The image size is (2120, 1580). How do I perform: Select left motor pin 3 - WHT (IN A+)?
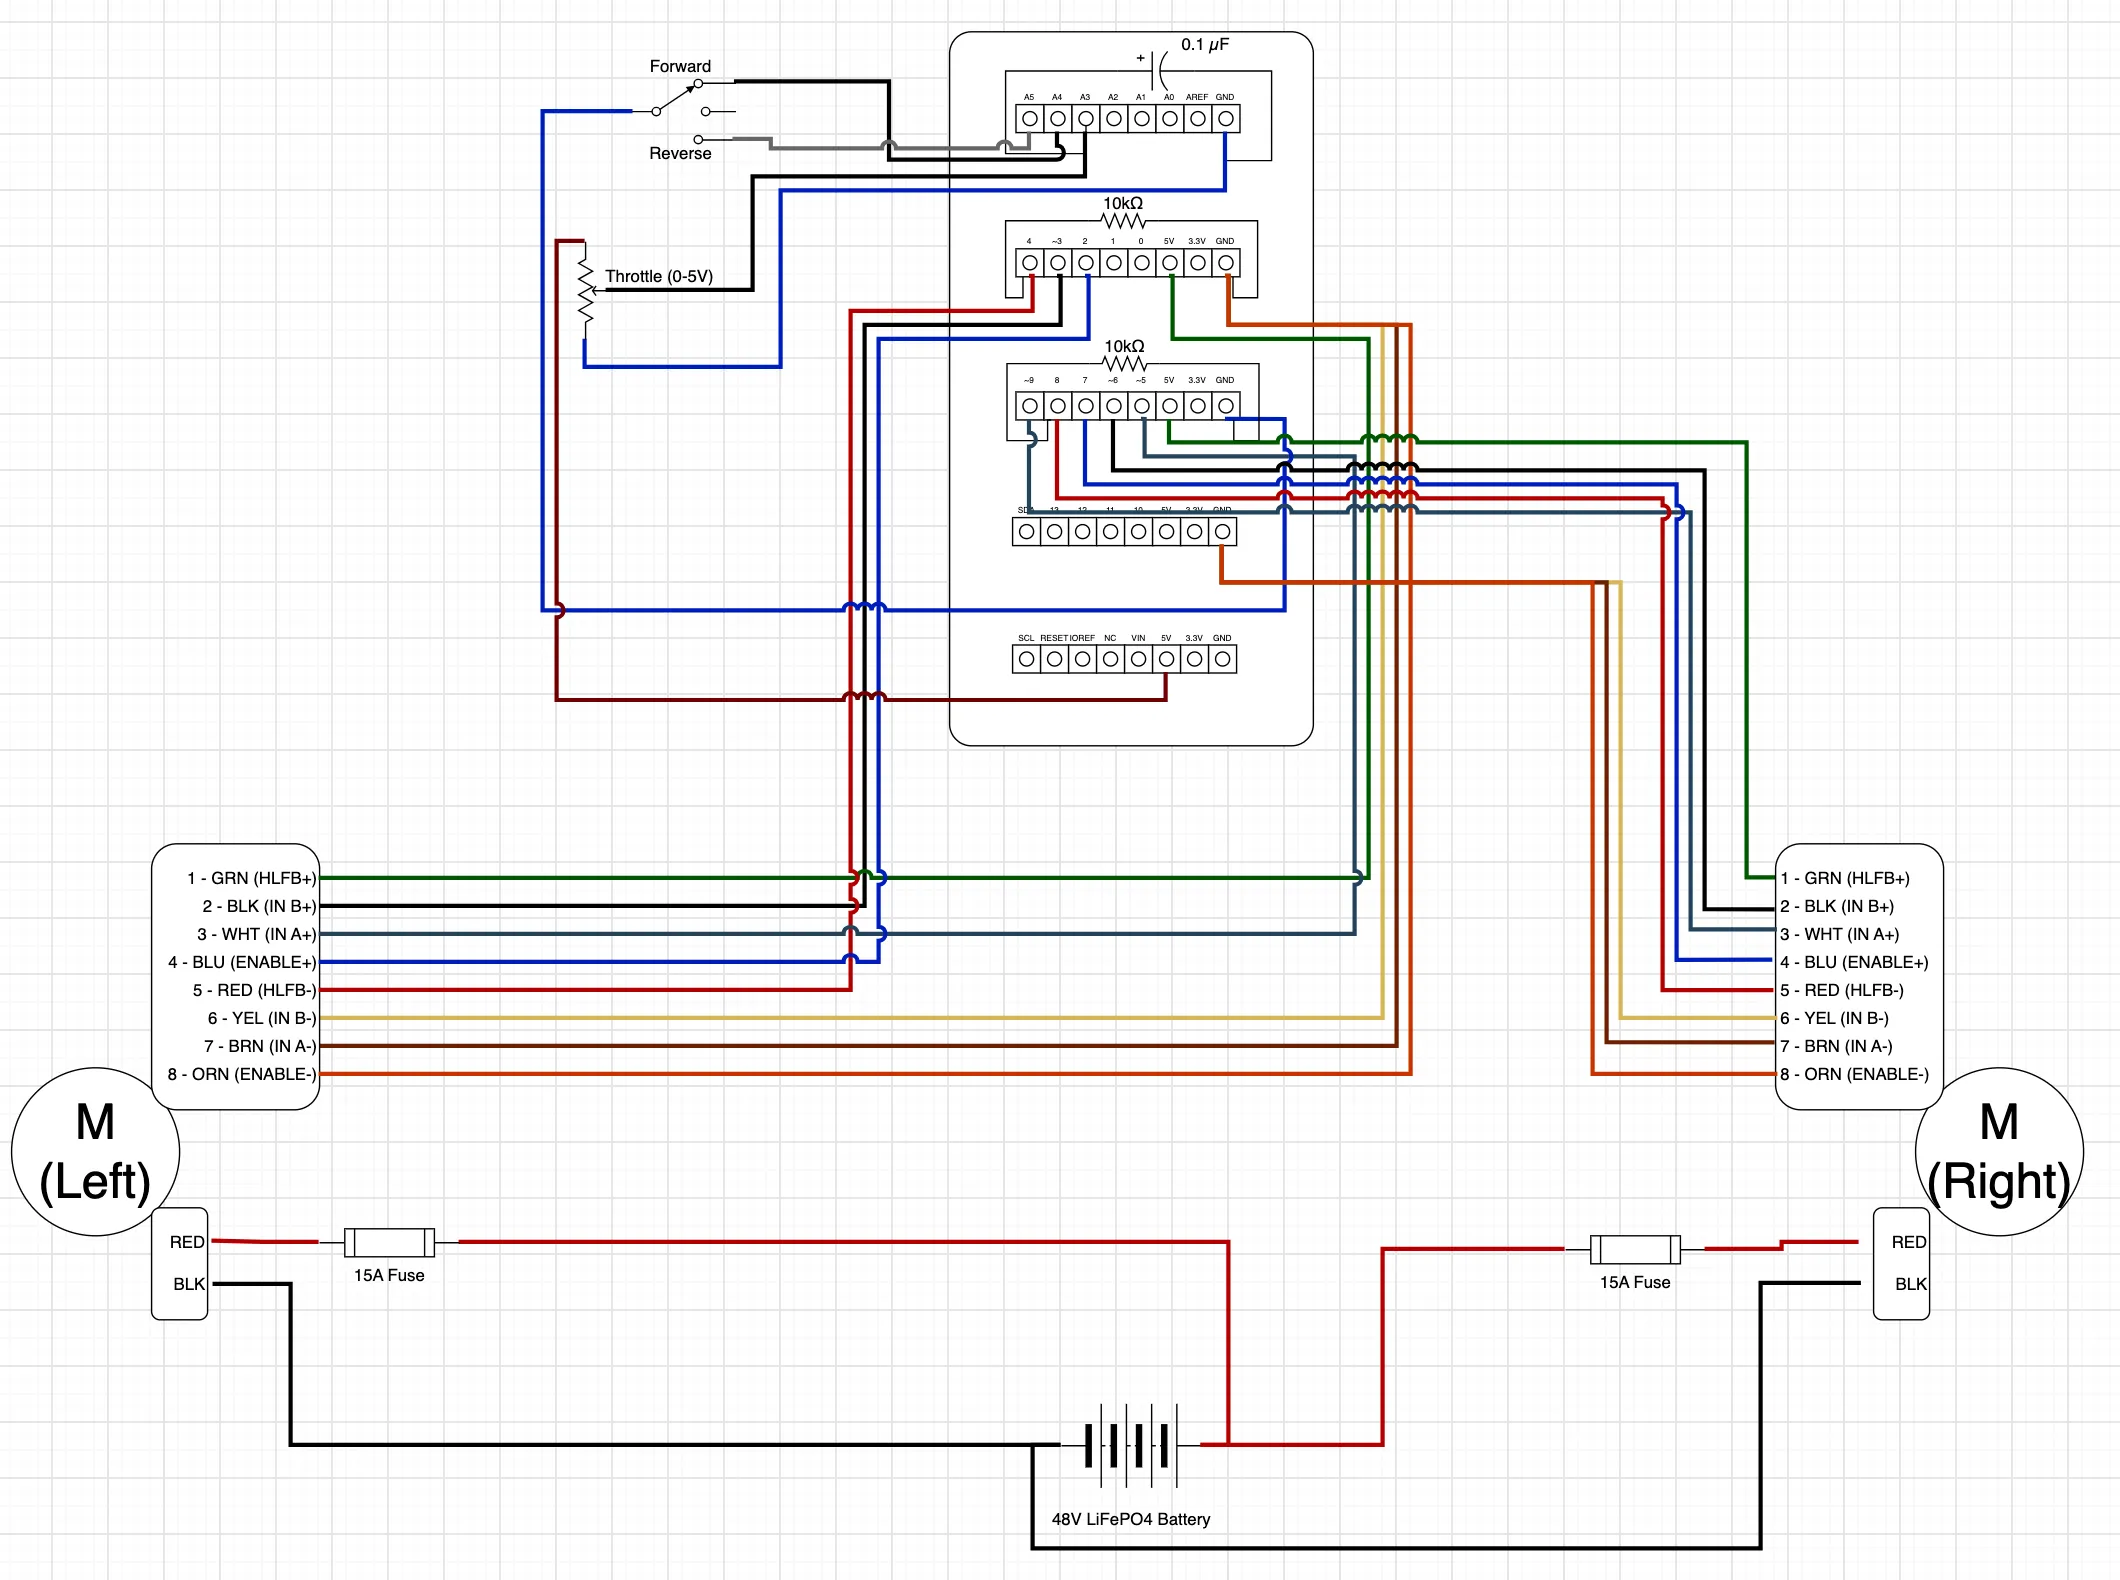[x=256, y=934]
